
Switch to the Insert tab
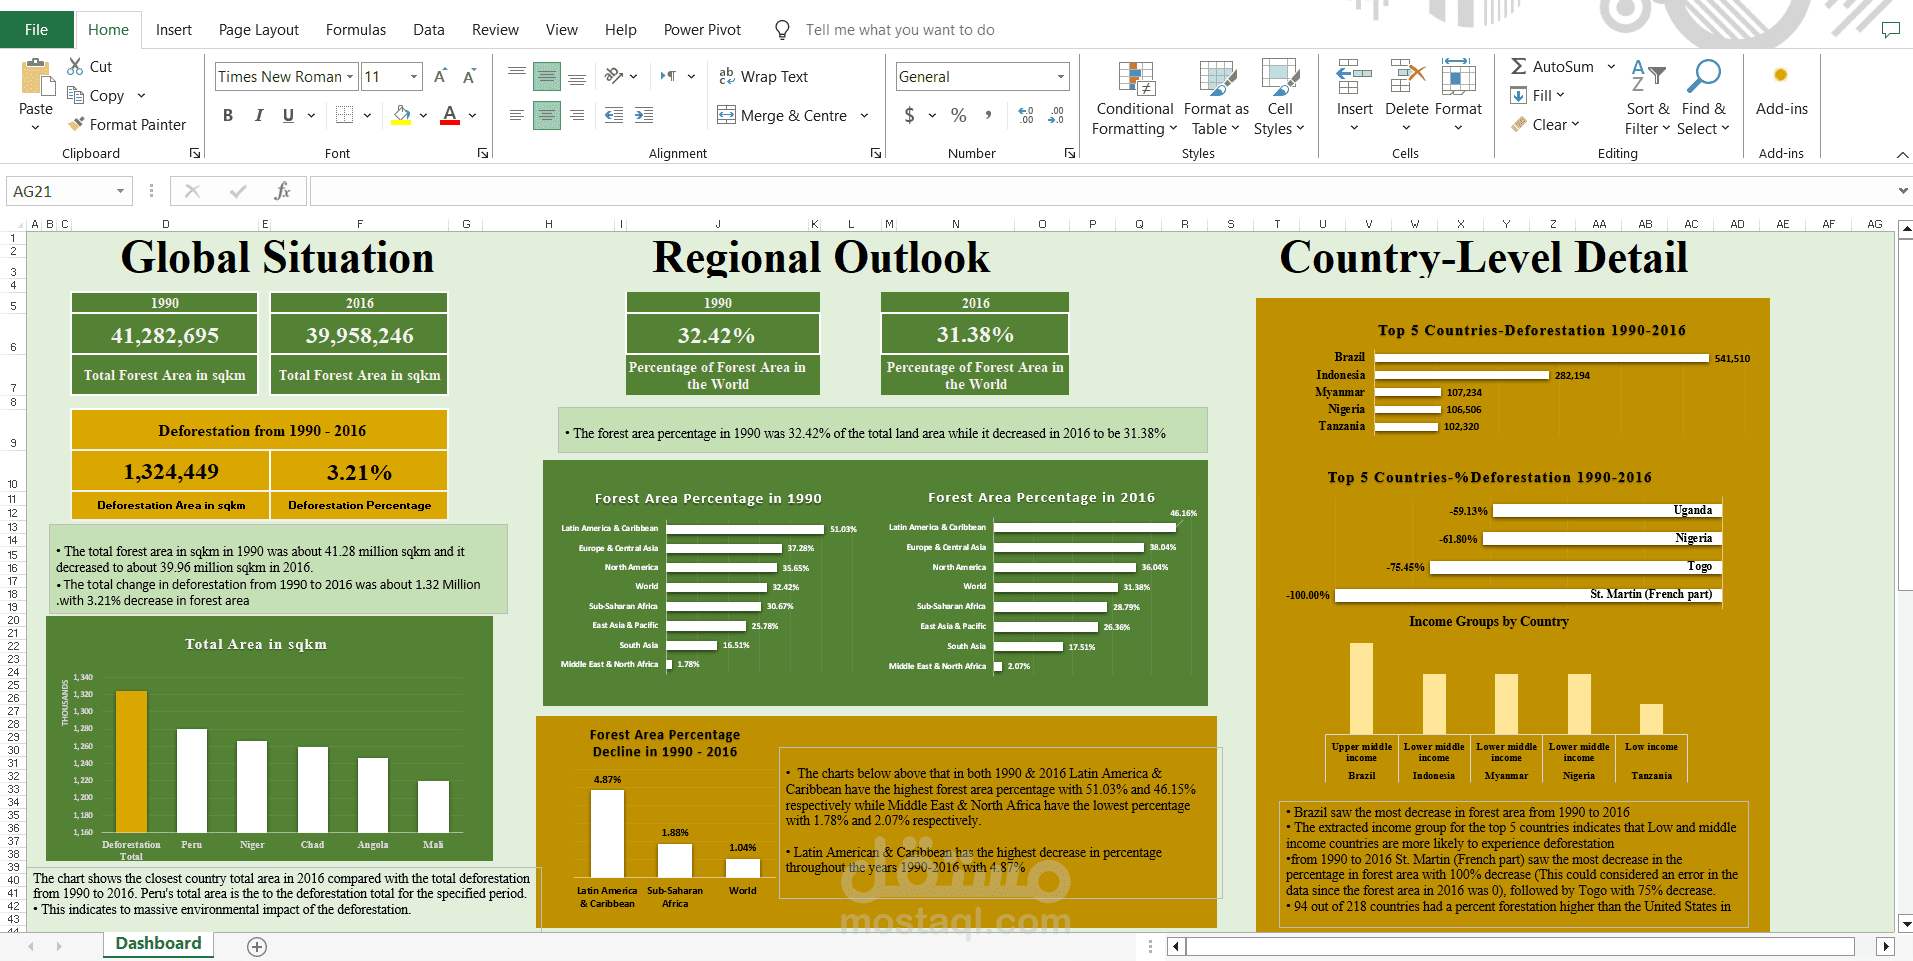click(174, 30)
